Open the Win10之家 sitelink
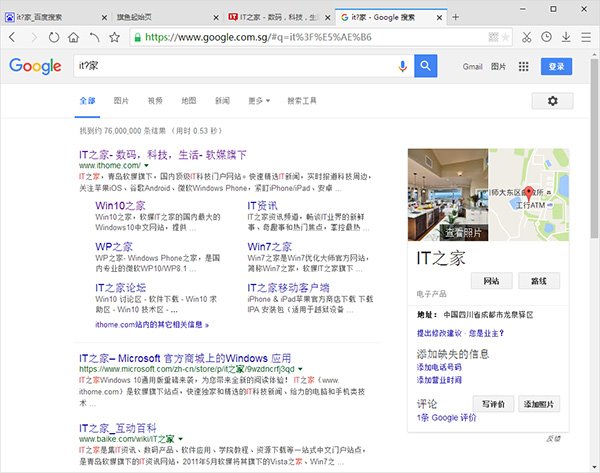Image resolution: width=600 pixels, height=473 pixels. 120,205
